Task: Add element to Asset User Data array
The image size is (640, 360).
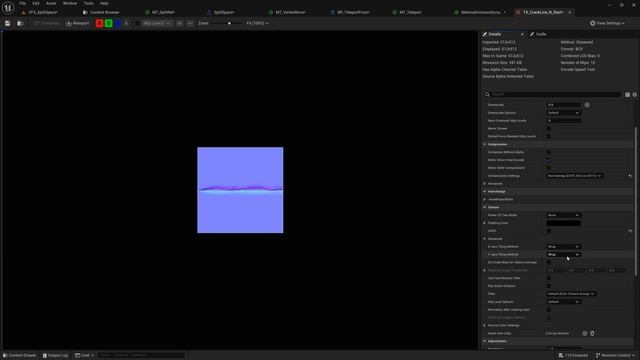Action: [584, 333]
